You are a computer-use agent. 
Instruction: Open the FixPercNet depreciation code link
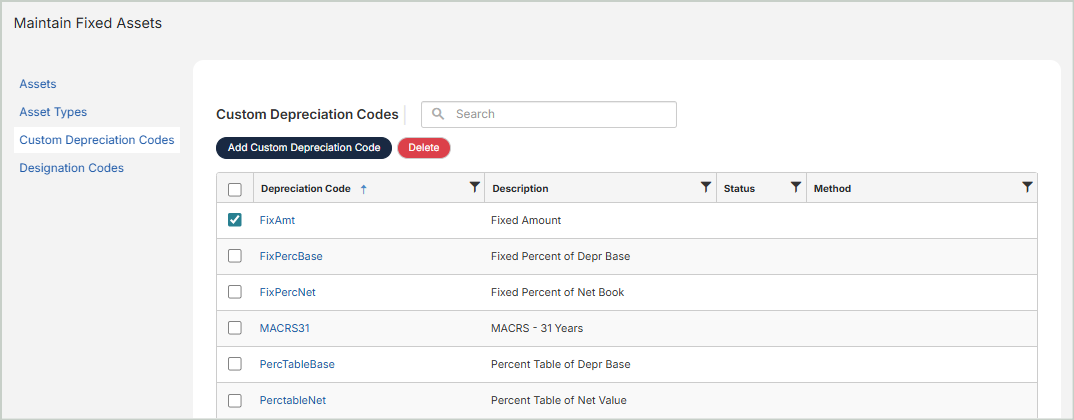pos(287,292)
